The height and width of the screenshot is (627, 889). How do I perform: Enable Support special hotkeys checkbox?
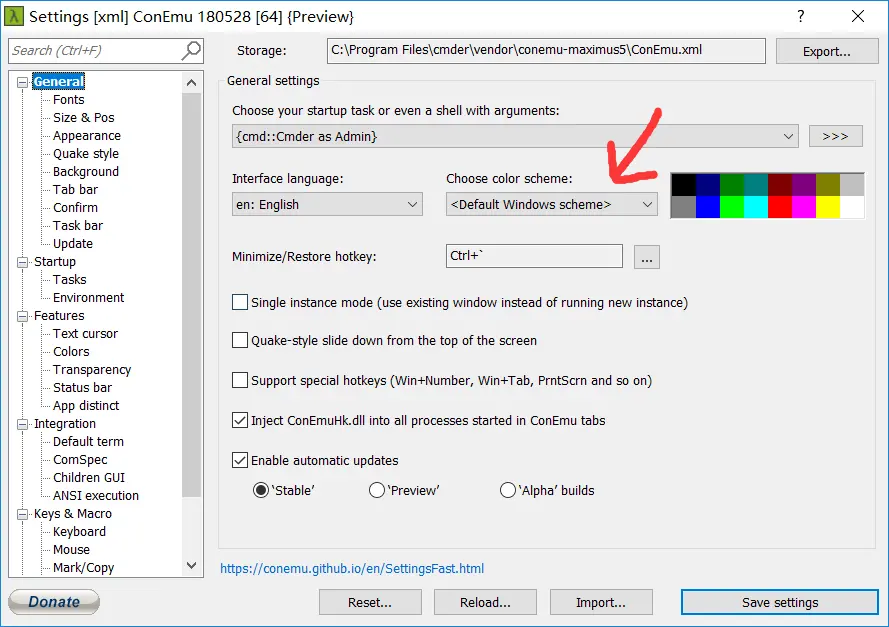point(240,380)
